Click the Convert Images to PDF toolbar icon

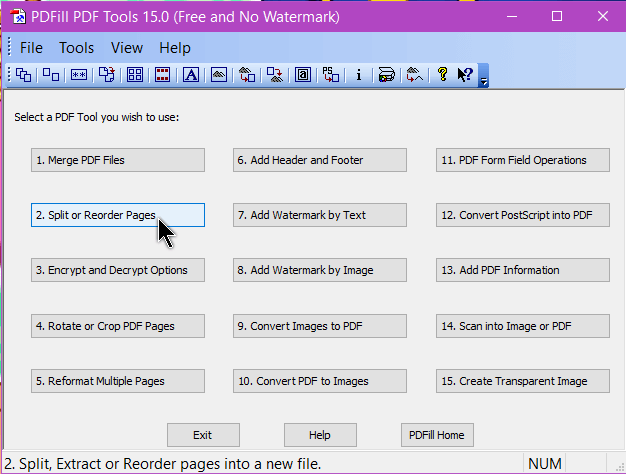point(247,75)
